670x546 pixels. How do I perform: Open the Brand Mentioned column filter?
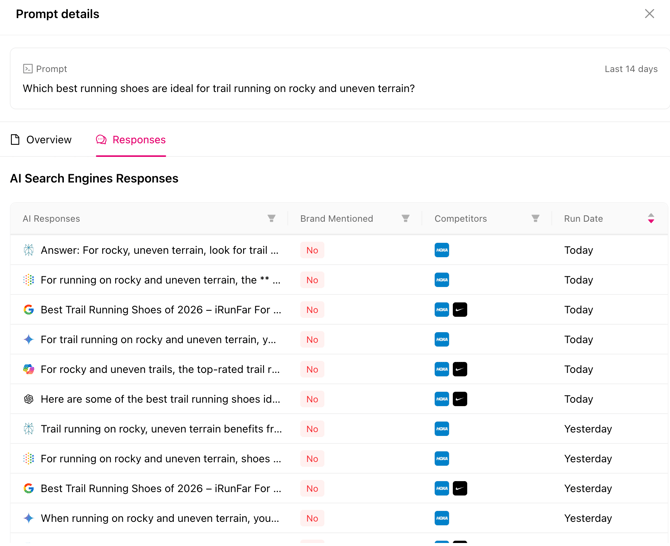click(x=405, y=219)
